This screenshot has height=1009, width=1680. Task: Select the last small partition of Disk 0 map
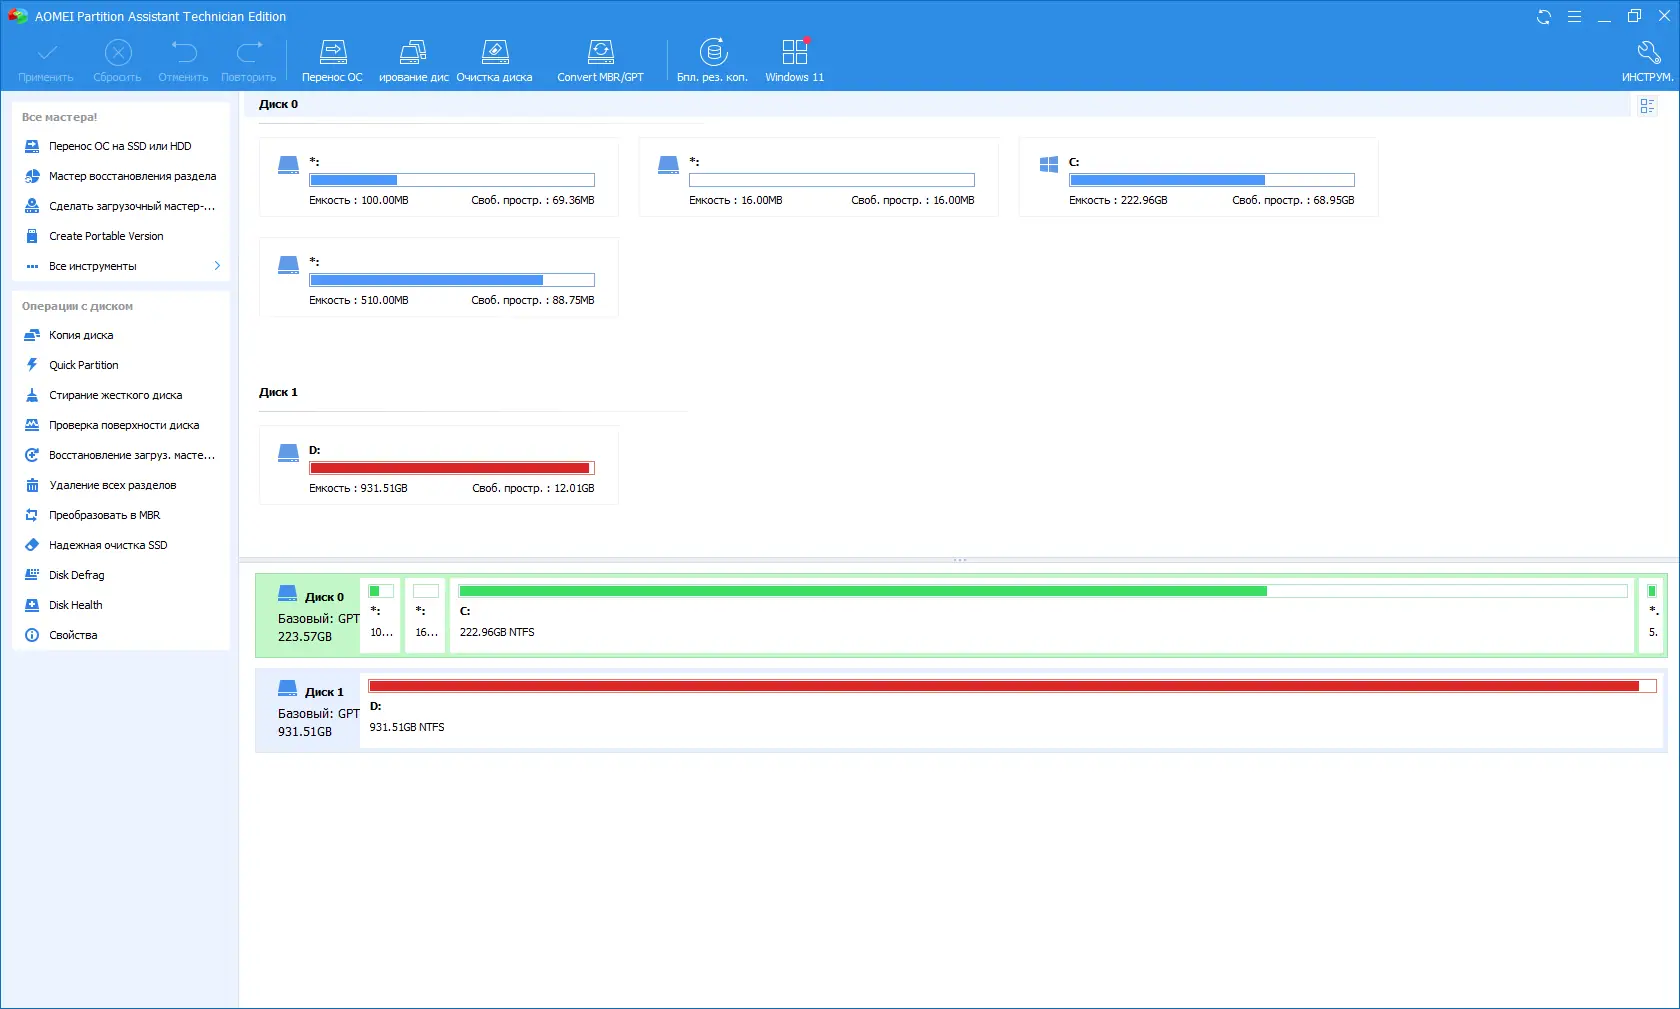(1652, 615)
